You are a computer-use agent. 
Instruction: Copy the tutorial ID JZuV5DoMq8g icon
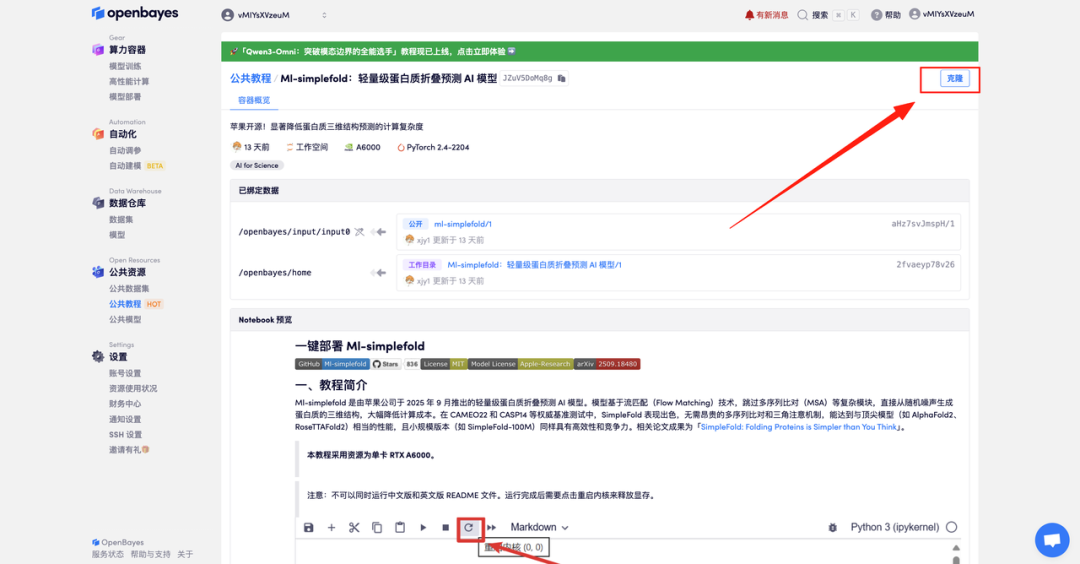coord(562,78)
